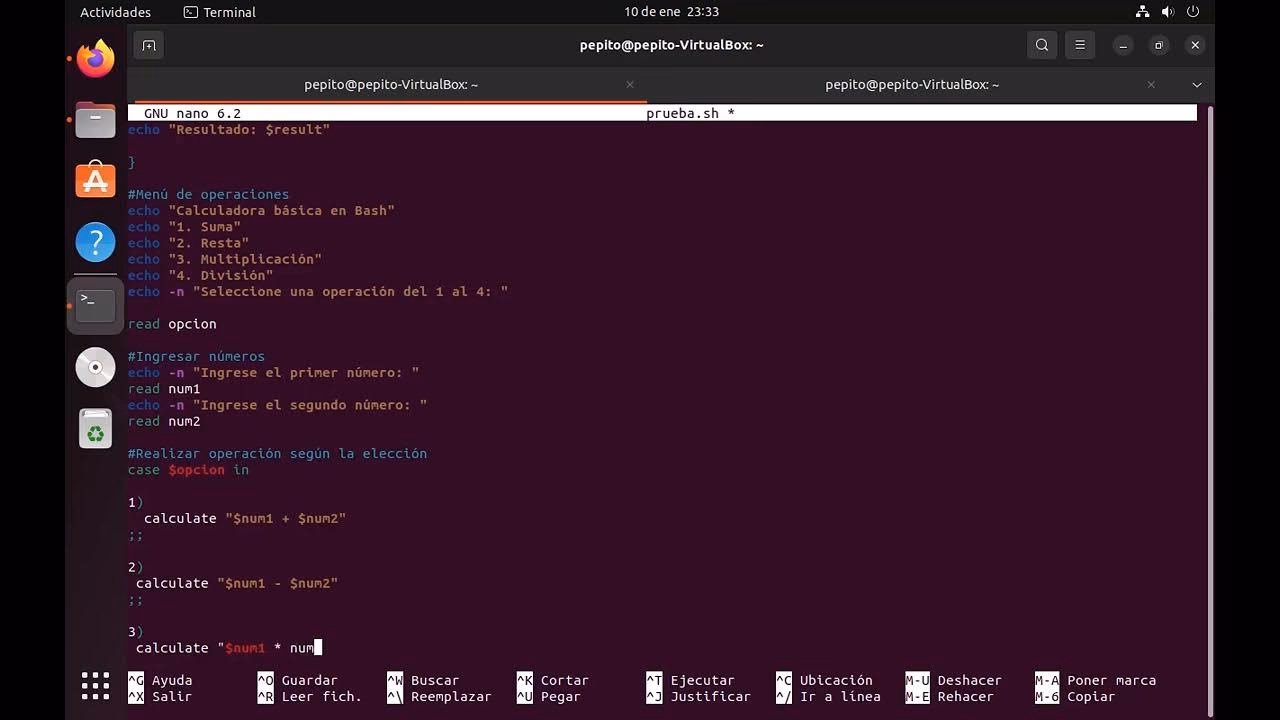Click the search icon in the terminal header
This screenshot has width=1280, height=720.
[1041, 45]
